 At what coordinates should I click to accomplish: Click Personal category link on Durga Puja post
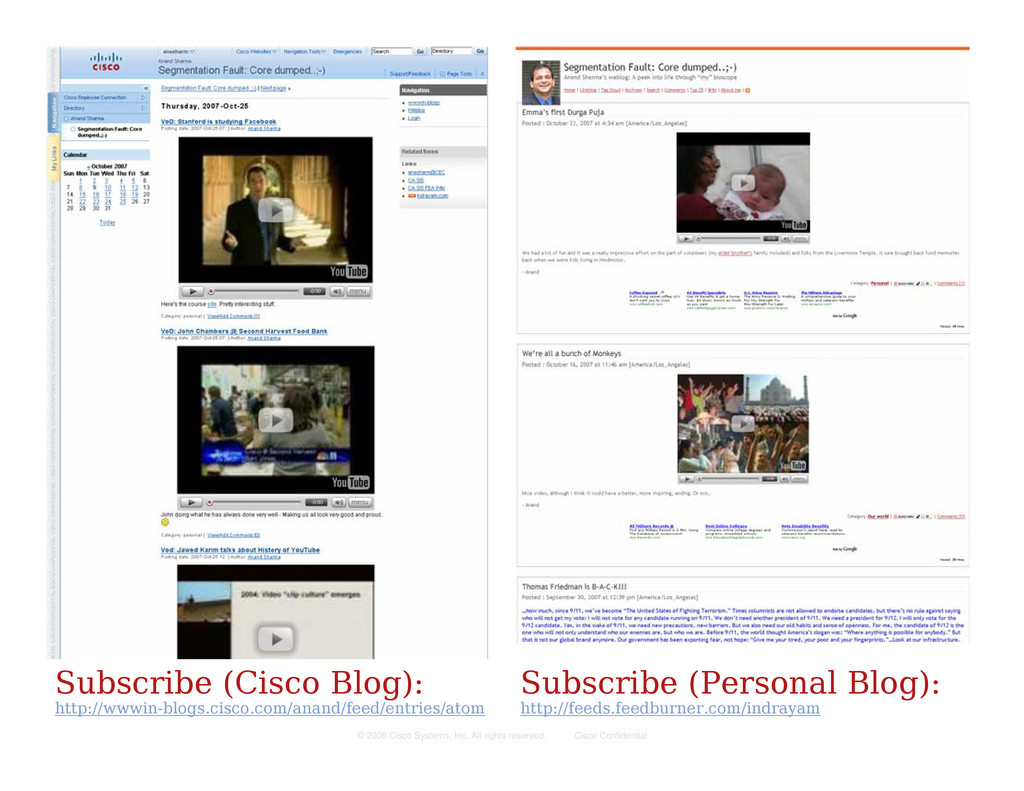[x=880, y=283]
